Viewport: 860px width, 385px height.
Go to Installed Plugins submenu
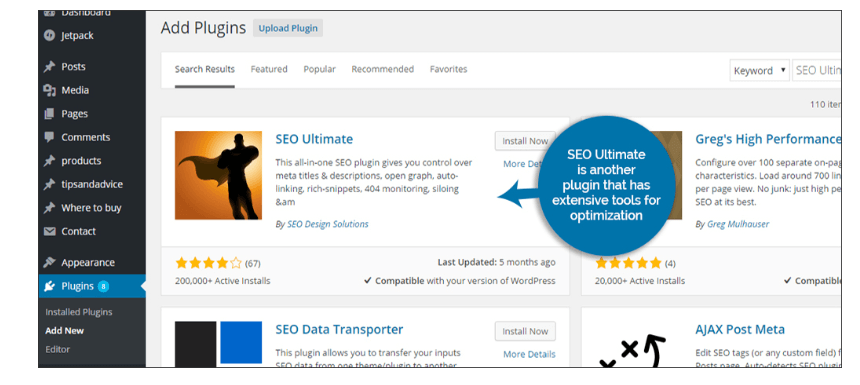click(78, 312)
